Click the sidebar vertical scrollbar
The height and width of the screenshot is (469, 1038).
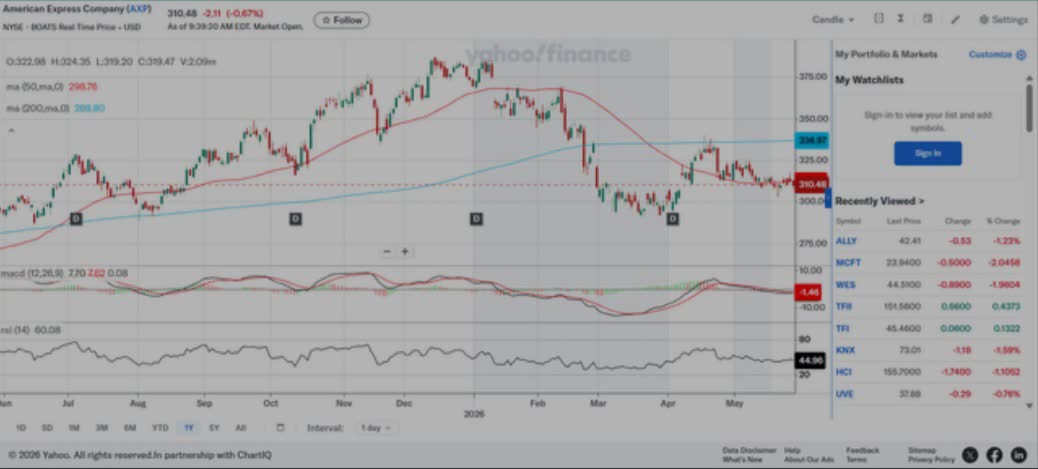click(1029, 106)
